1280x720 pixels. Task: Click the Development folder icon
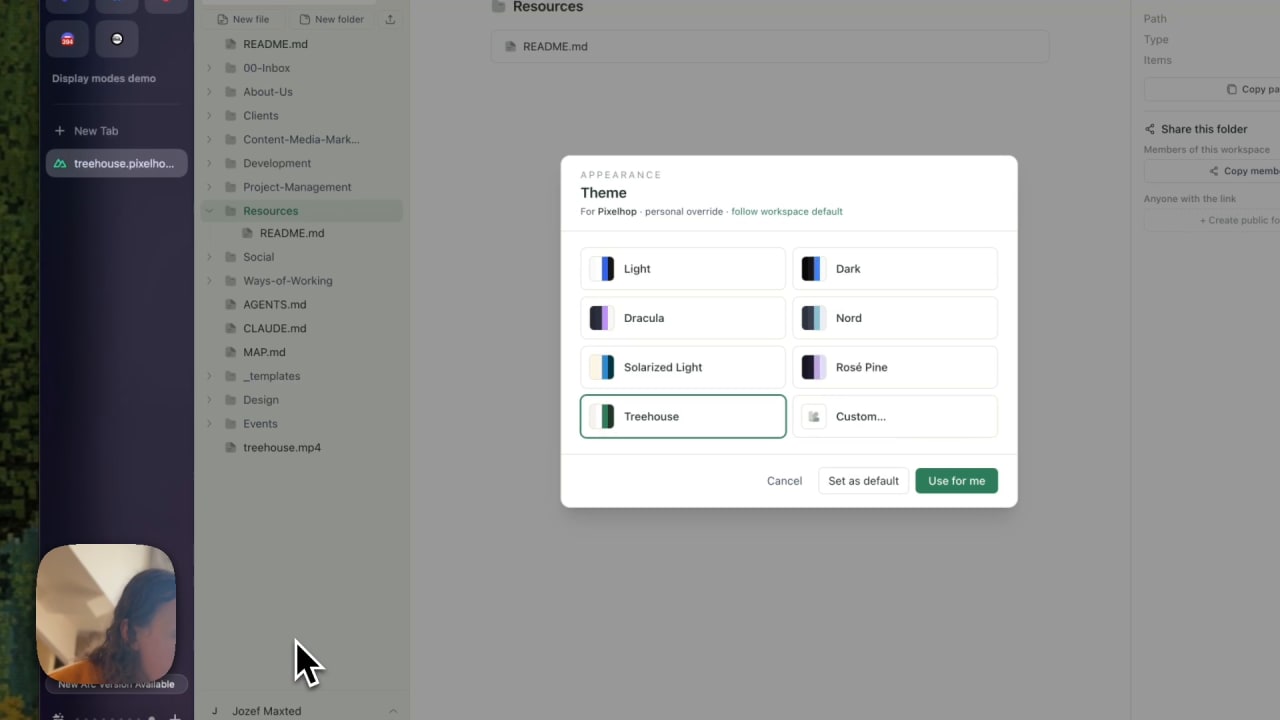(x=231, y=163)
